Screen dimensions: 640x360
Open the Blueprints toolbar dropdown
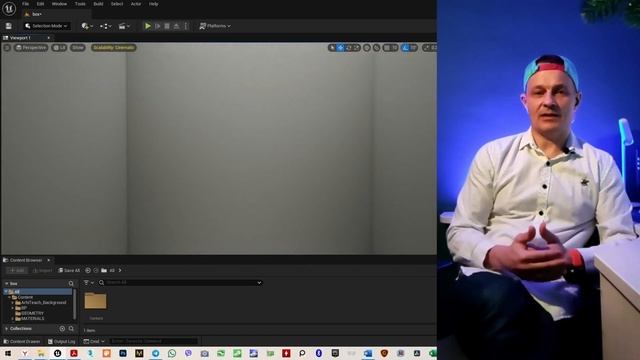105,26
